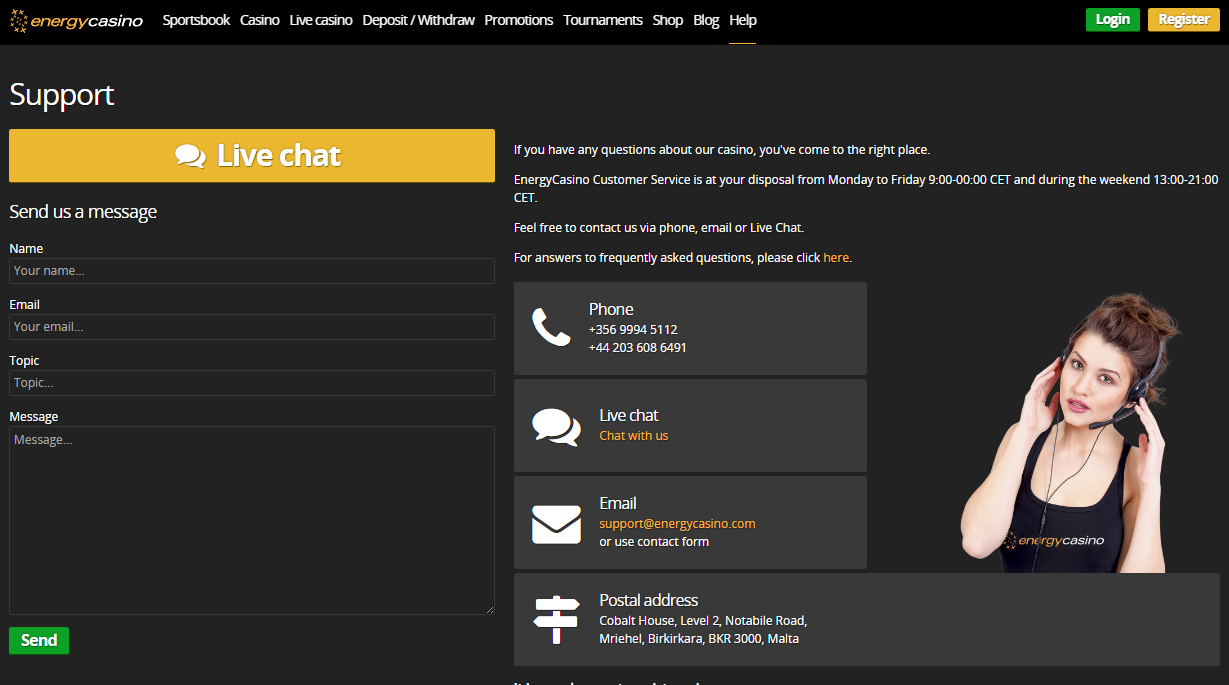Click the speech bubbles icon in Live chat card

click(x=556, y=426)
